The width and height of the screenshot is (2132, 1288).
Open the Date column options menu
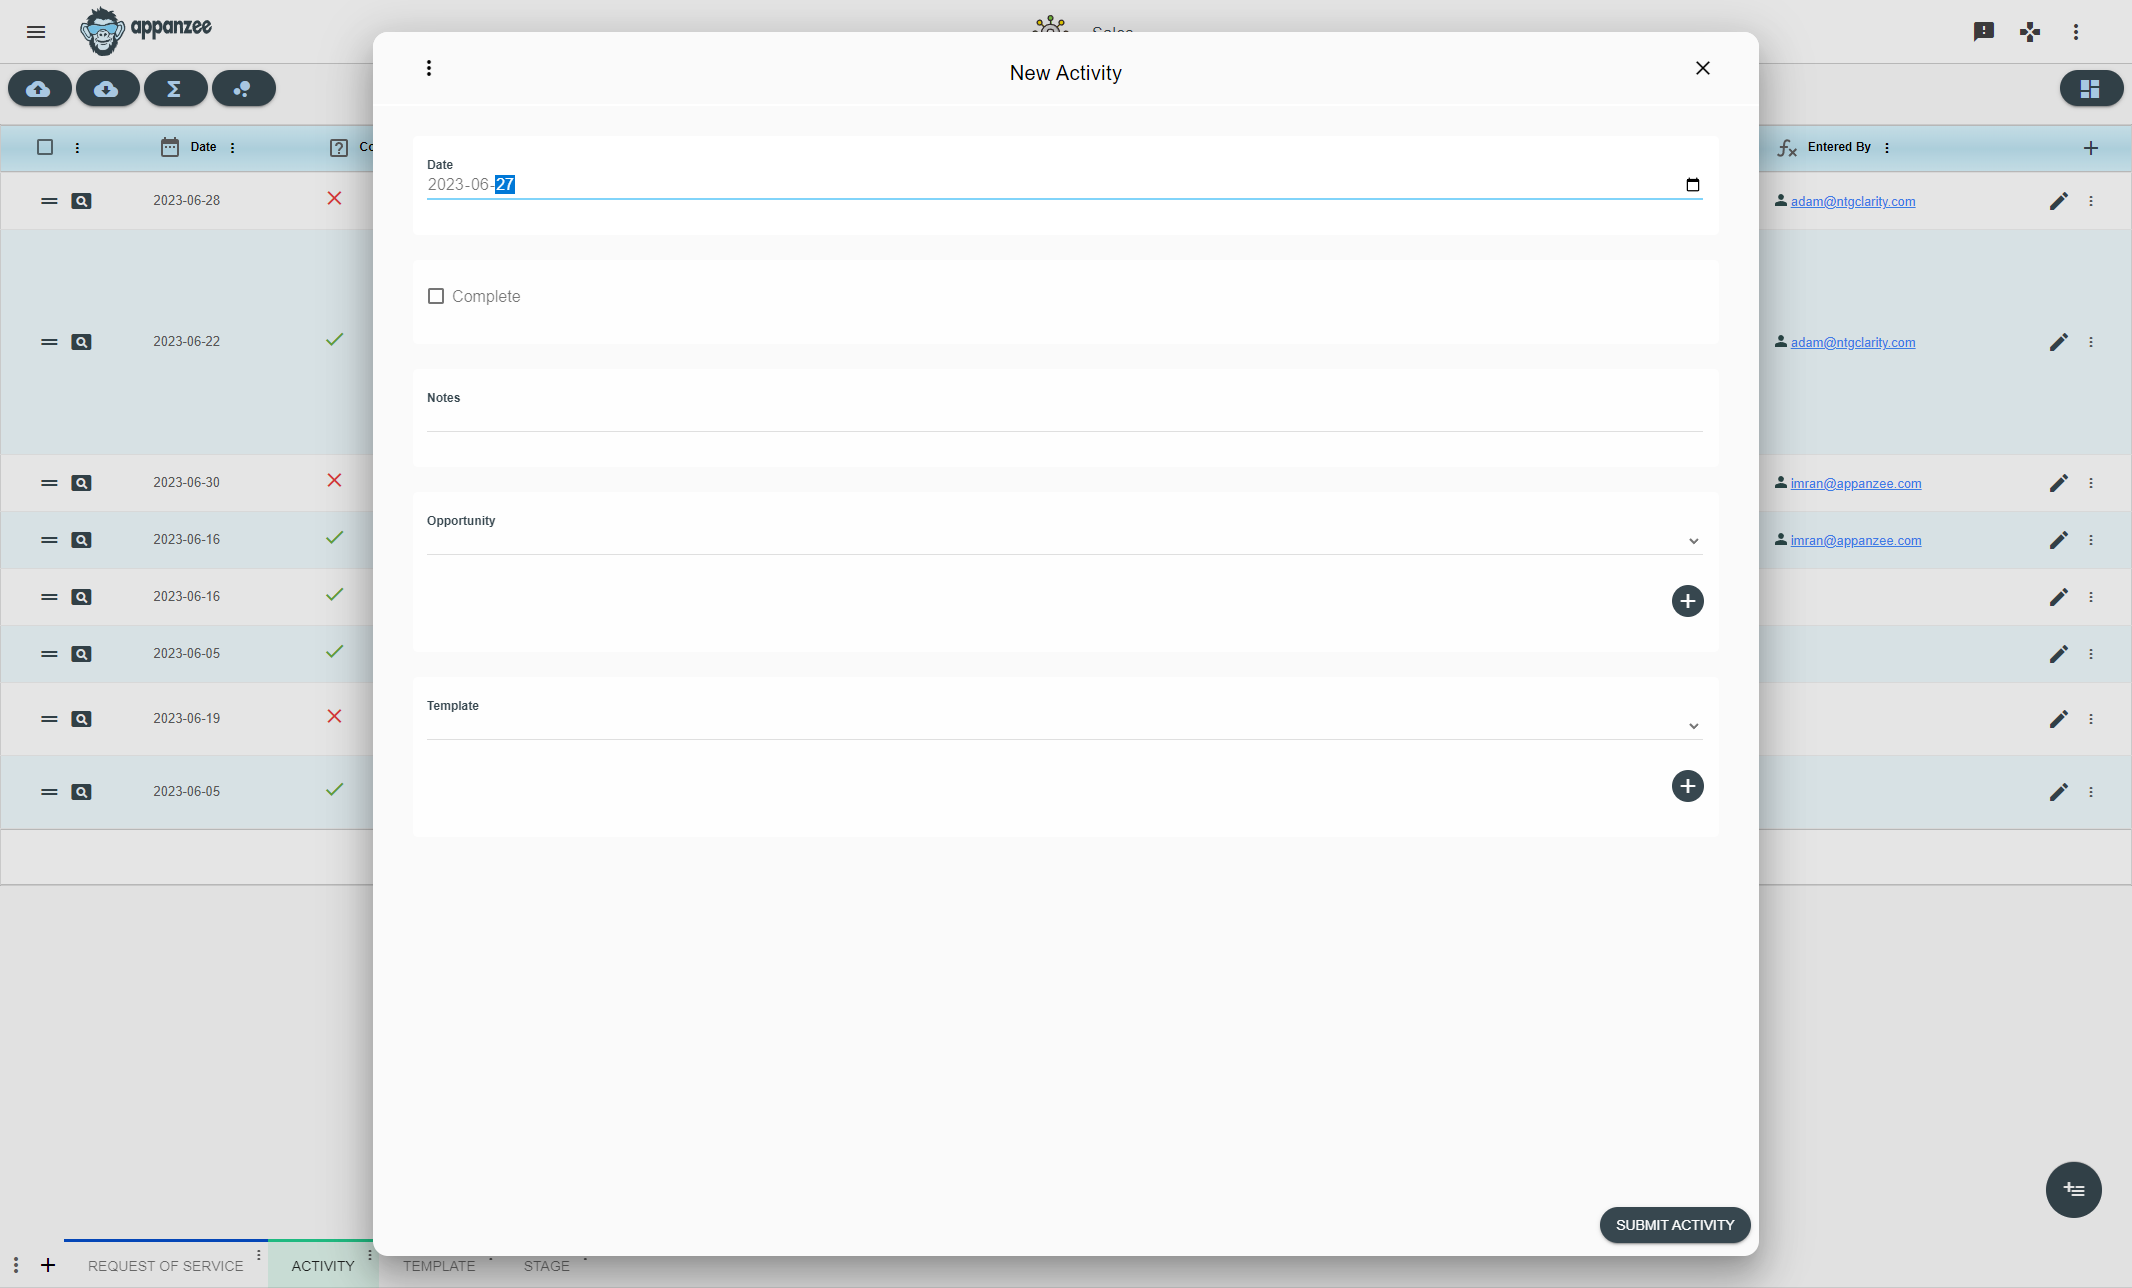[233, 148]
